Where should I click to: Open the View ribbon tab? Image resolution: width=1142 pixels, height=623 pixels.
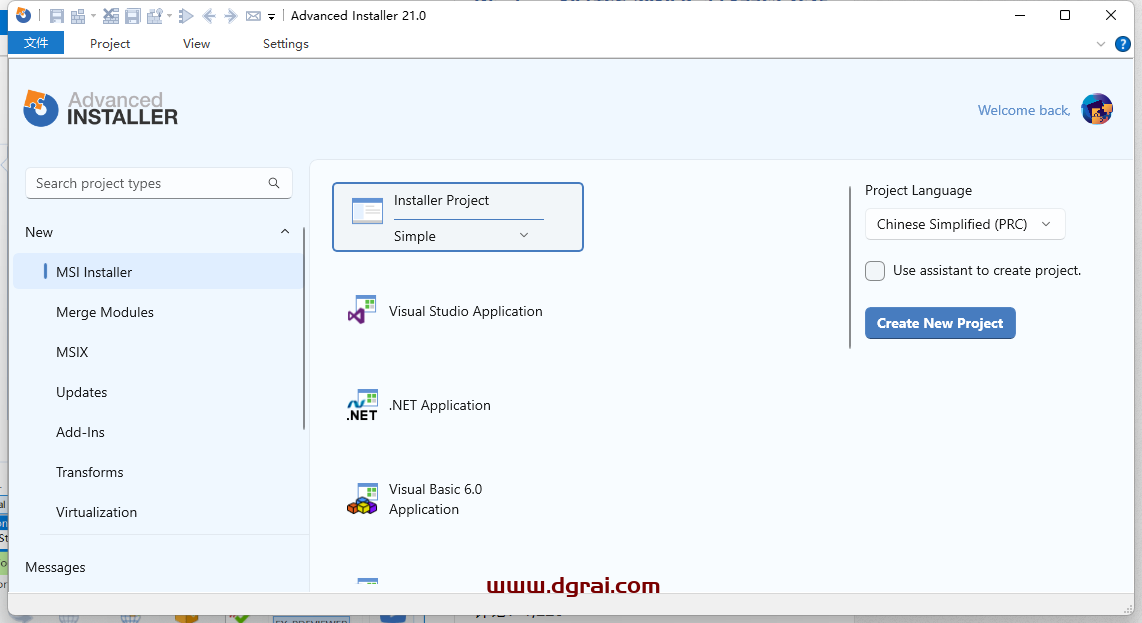(197, 44)
